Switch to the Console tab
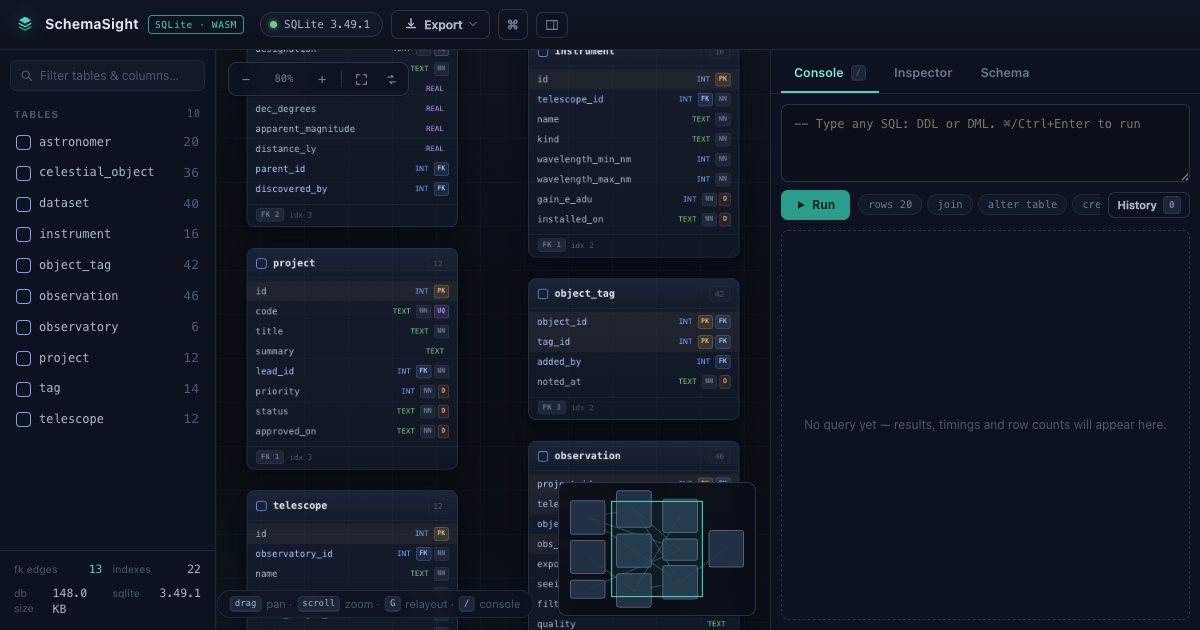 [x=830, y=73]
